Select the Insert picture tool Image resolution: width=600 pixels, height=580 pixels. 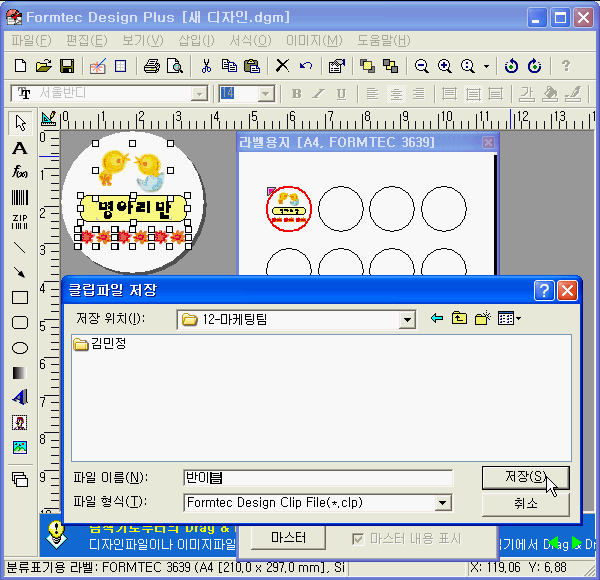click(x=20, y=447)
